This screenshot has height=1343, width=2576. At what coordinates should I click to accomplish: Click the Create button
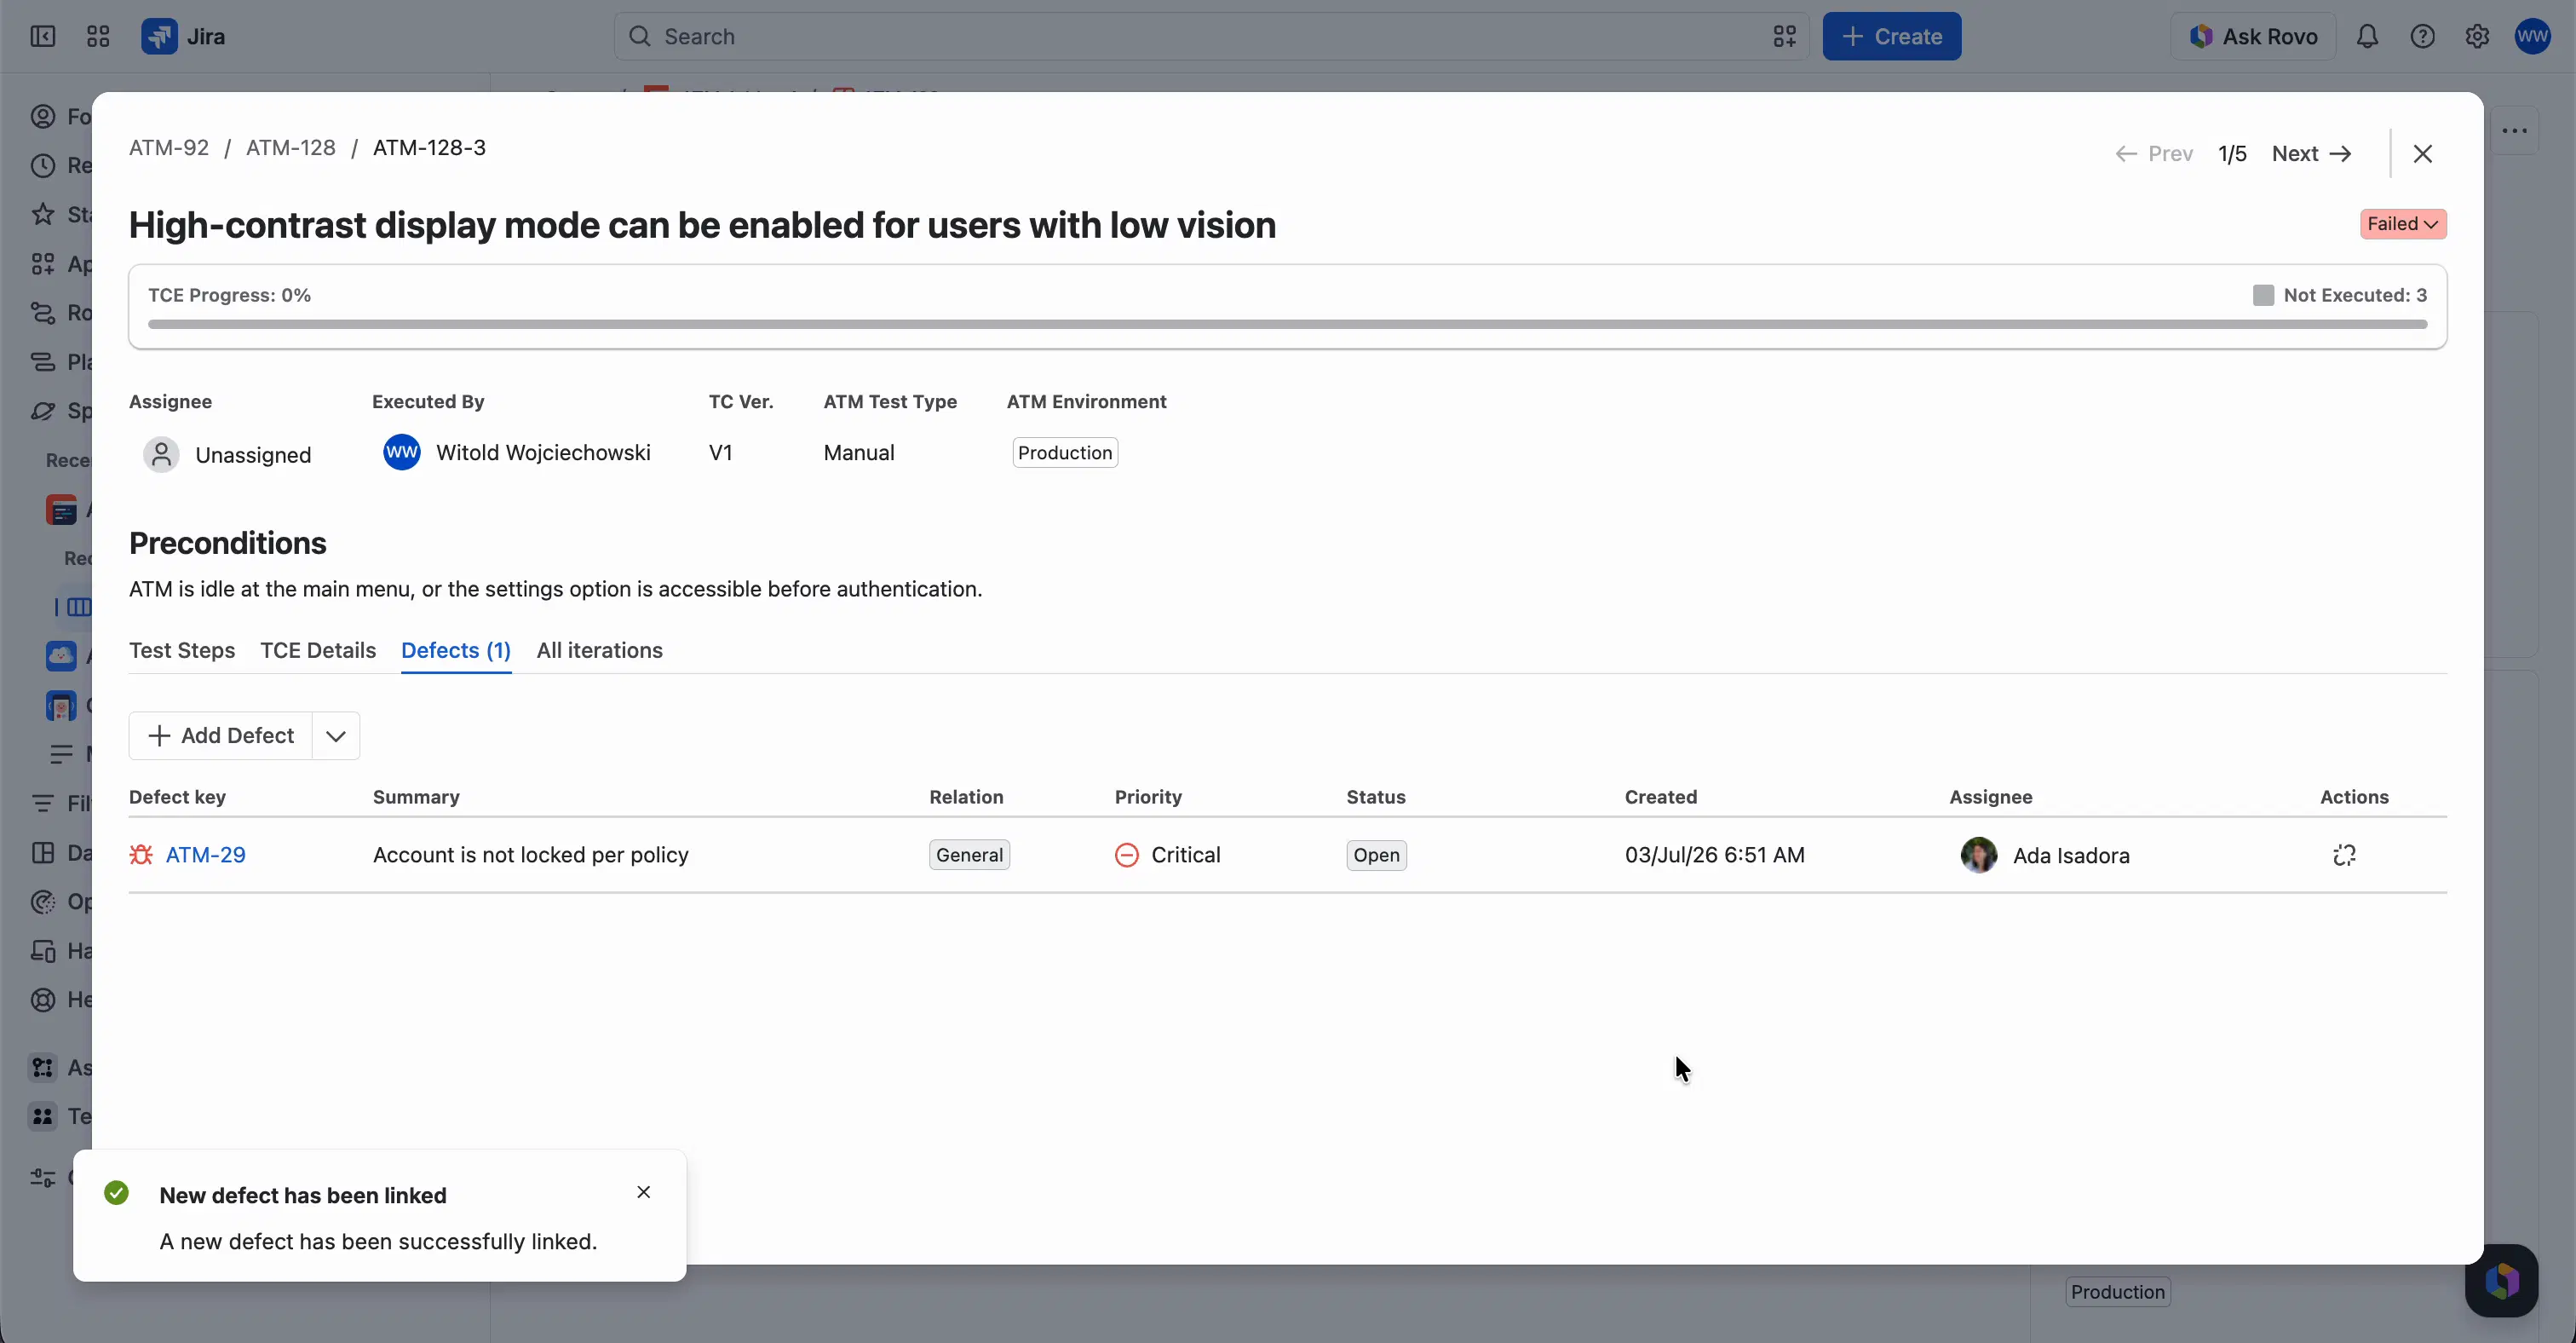tap(1892, 37)
